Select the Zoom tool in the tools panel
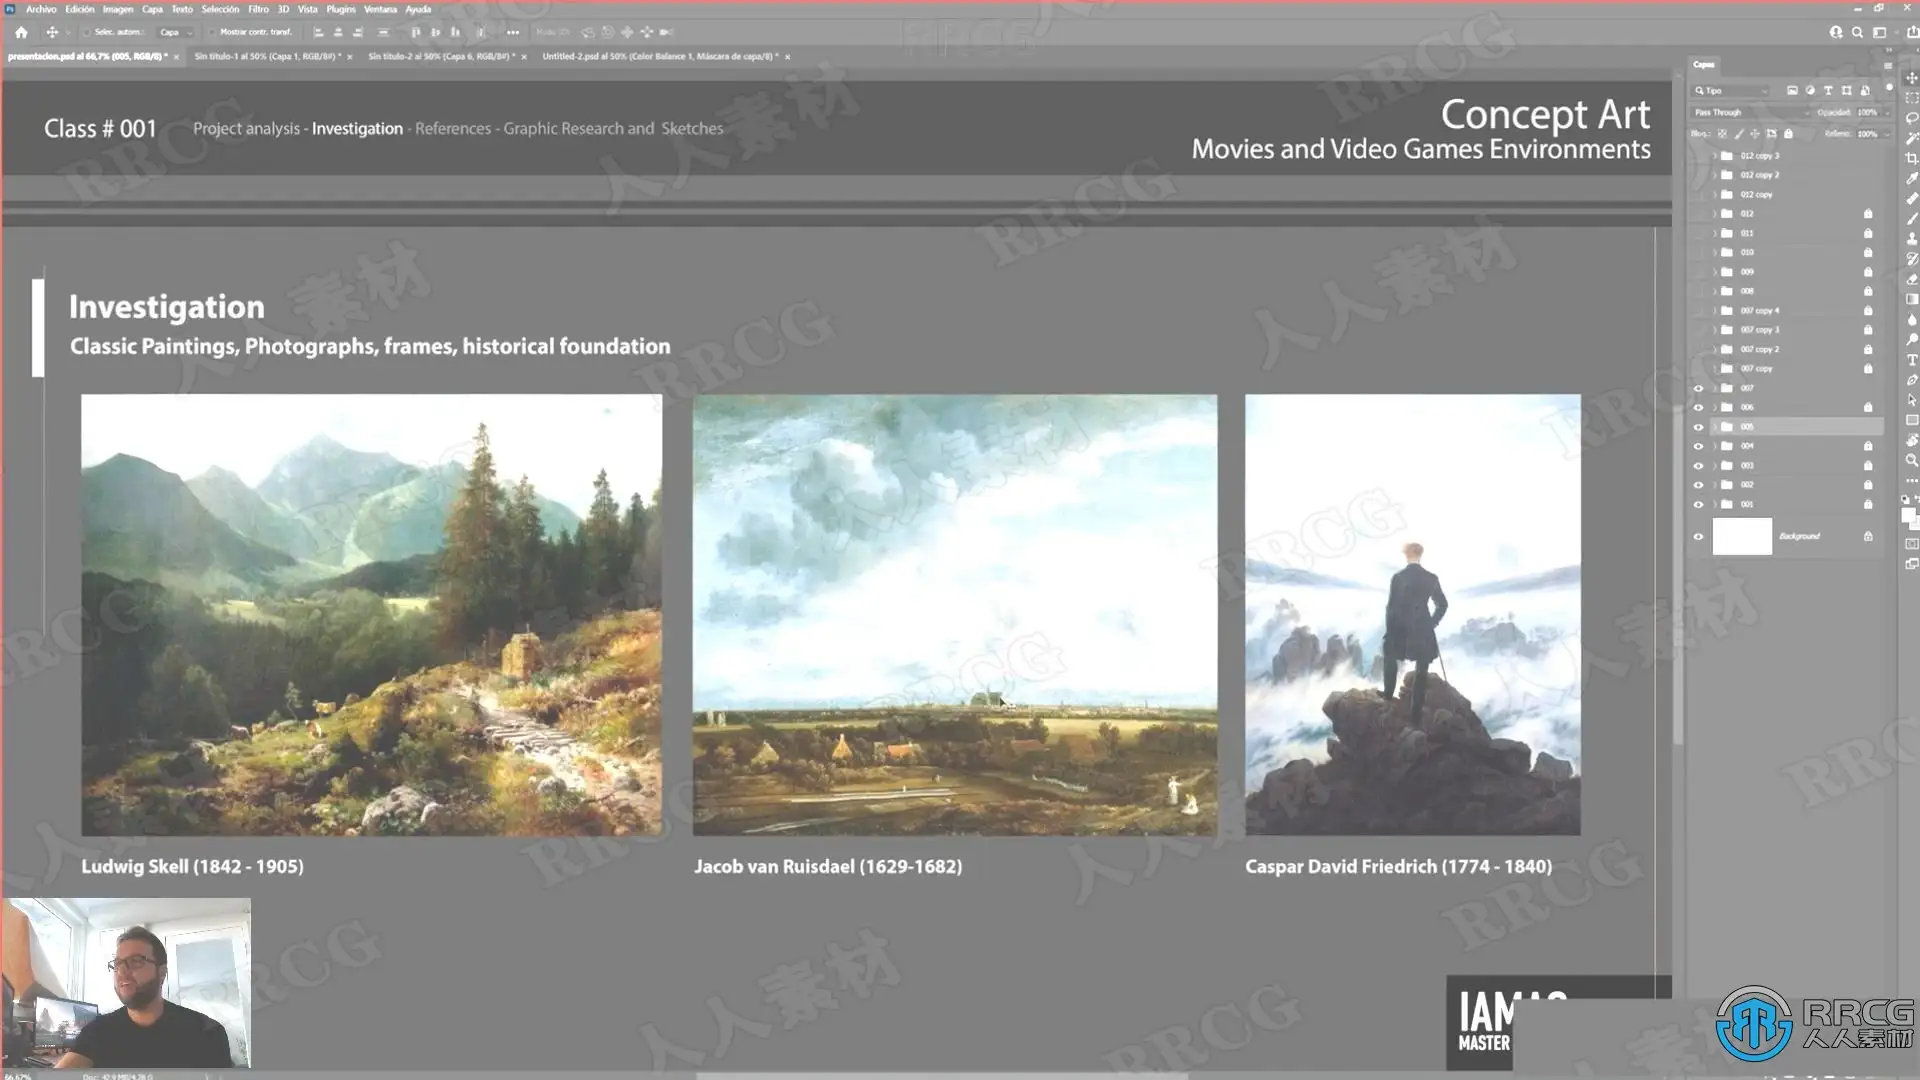Screen dimensions: 1920x1080 pos(1912,460)
